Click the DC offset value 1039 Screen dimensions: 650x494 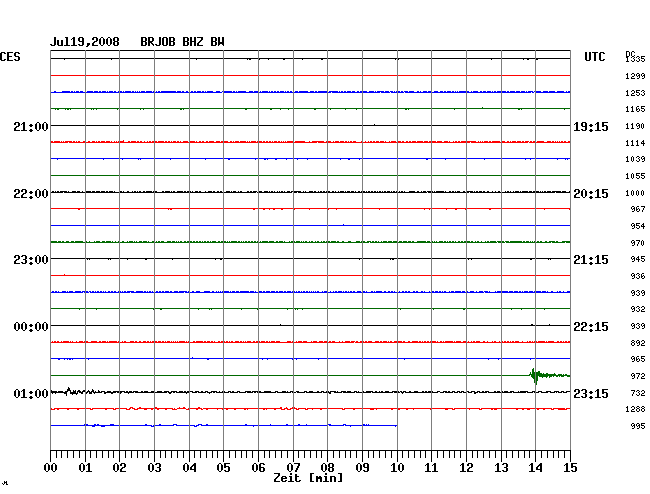click(635, 159)
